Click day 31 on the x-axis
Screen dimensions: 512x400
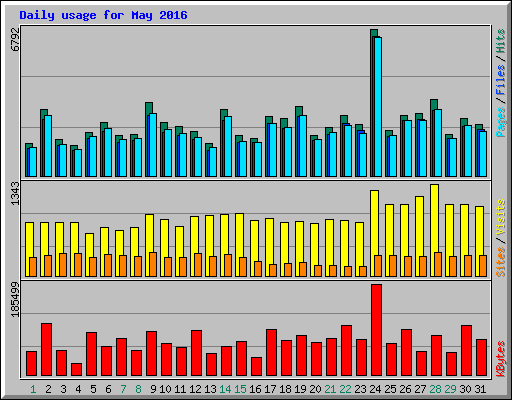point(480,389)
